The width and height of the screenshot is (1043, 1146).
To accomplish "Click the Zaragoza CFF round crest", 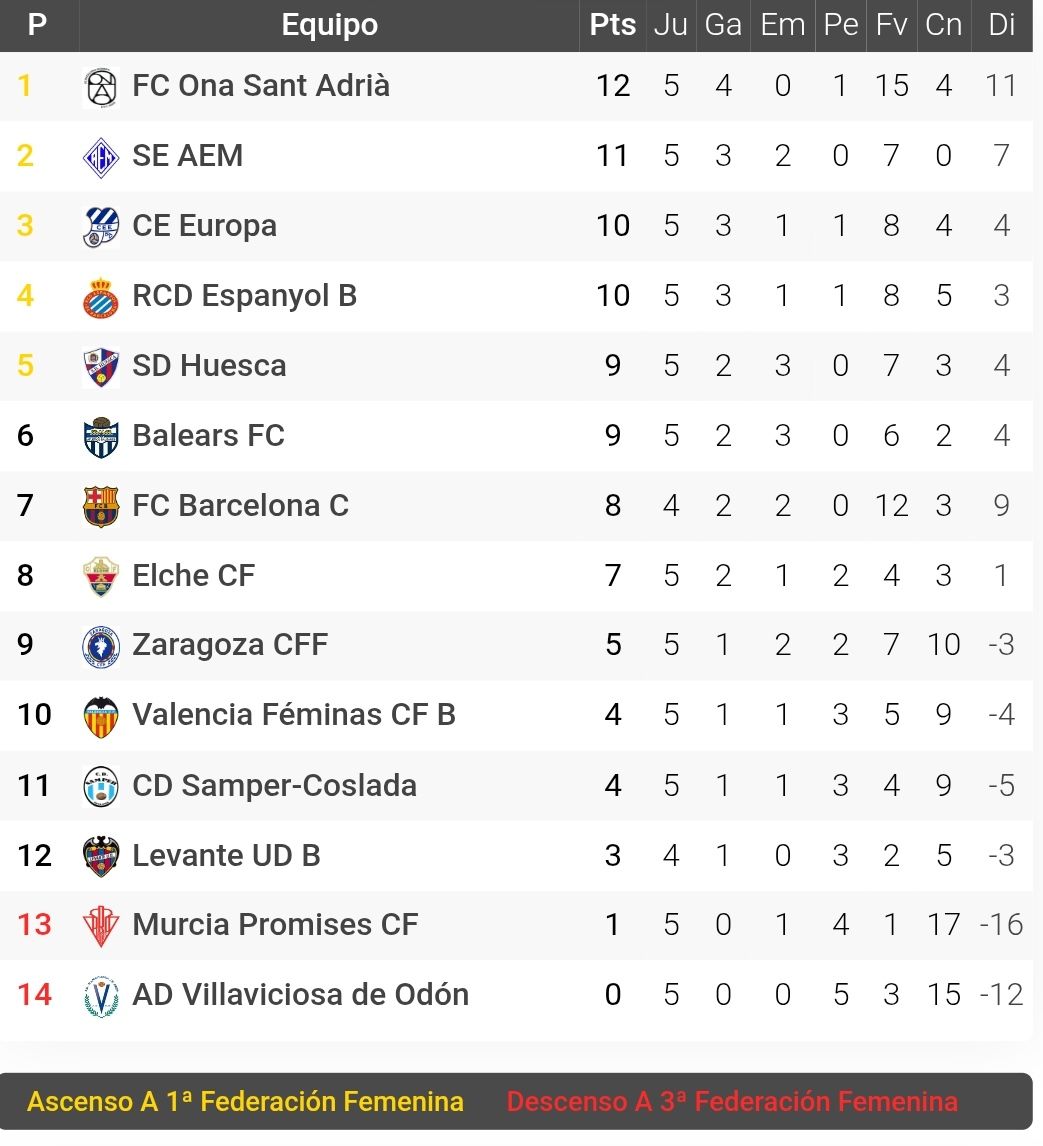I will tap(101, 647).
